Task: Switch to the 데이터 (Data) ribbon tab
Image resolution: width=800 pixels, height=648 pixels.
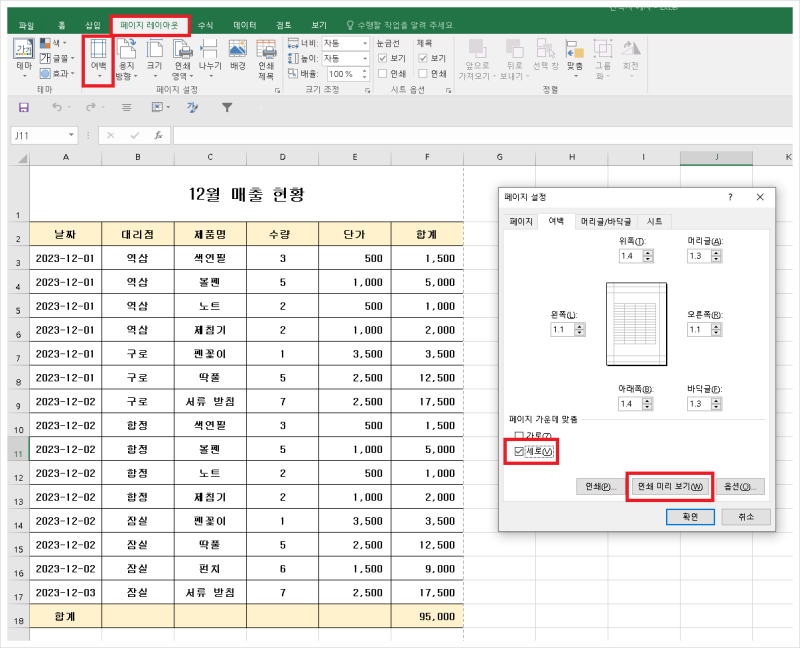Action: click(x=245, y=26)
